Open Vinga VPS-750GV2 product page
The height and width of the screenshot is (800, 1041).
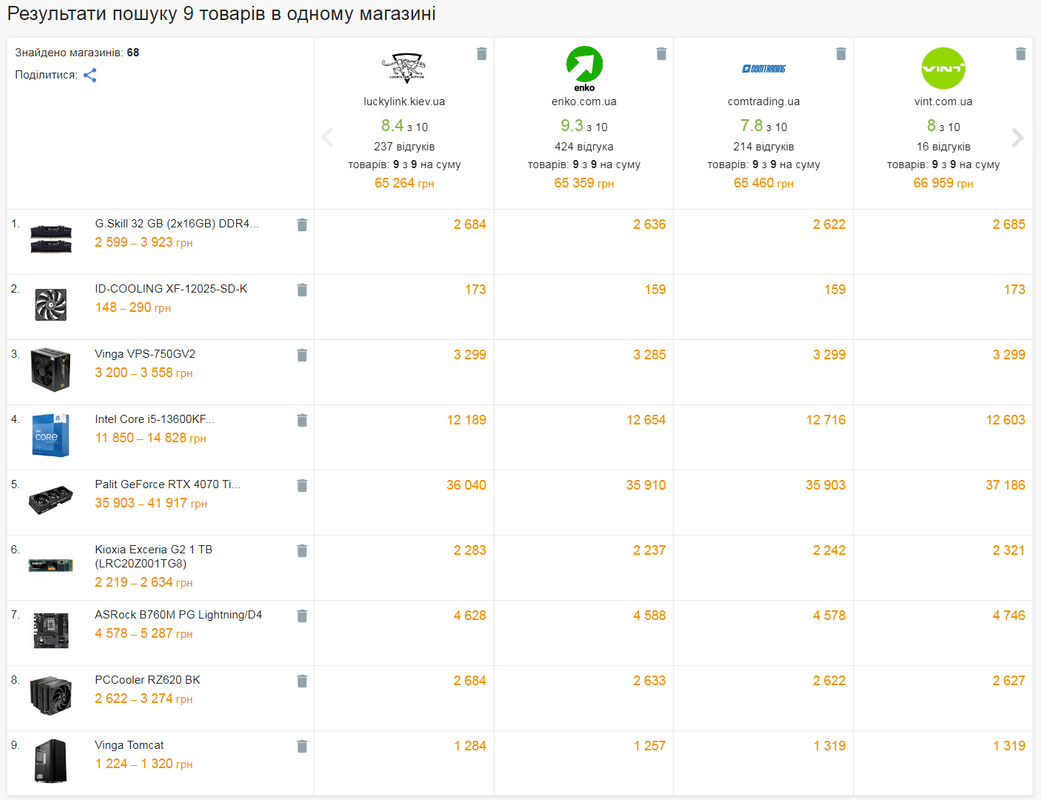pyautogui.click(x=145, y=354)
